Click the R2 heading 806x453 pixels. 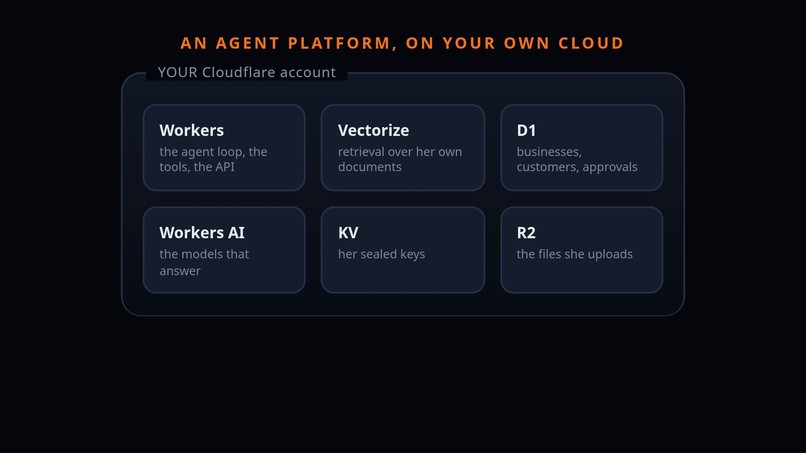[x=526, y=232]
